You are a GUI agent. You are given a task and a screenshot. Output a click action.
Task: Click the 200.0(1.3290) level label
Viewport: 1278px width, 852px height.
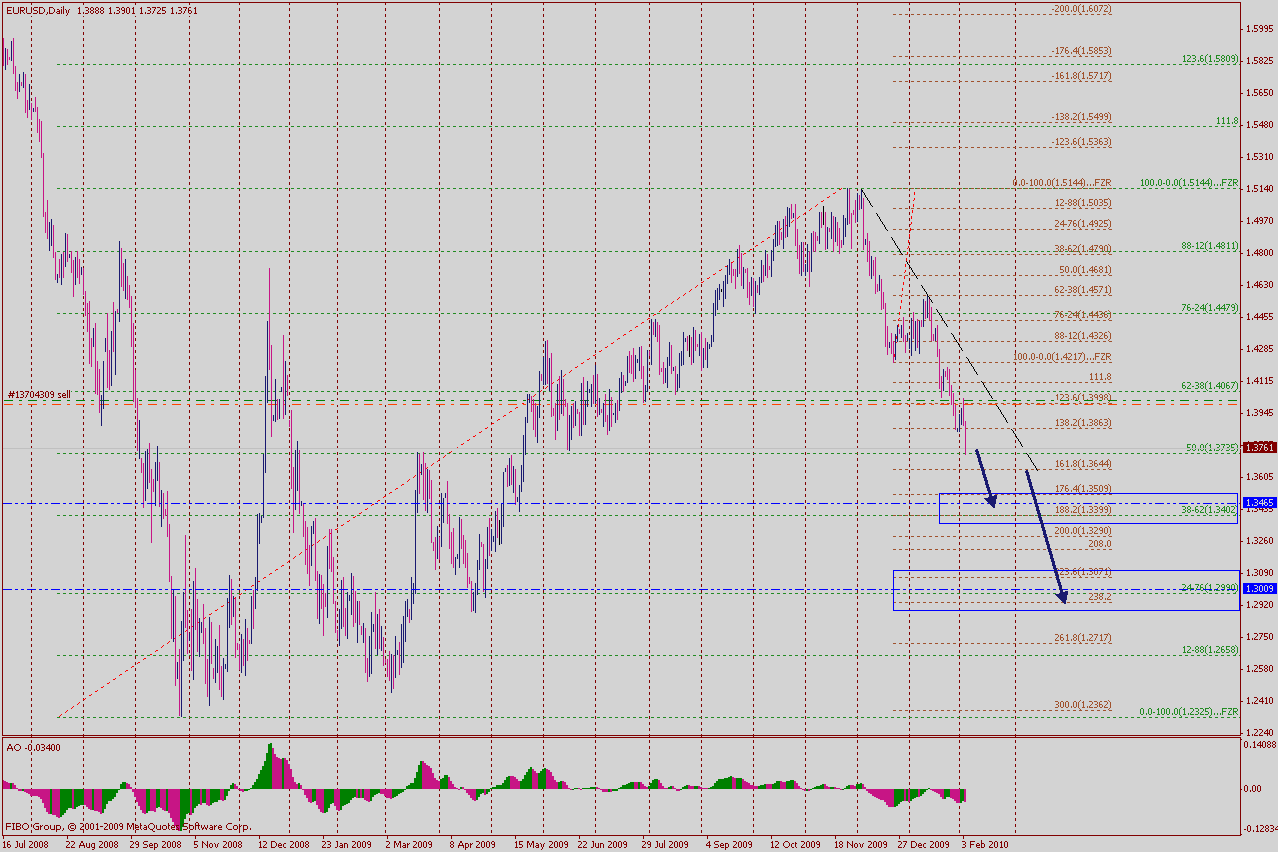[1084, 530]
